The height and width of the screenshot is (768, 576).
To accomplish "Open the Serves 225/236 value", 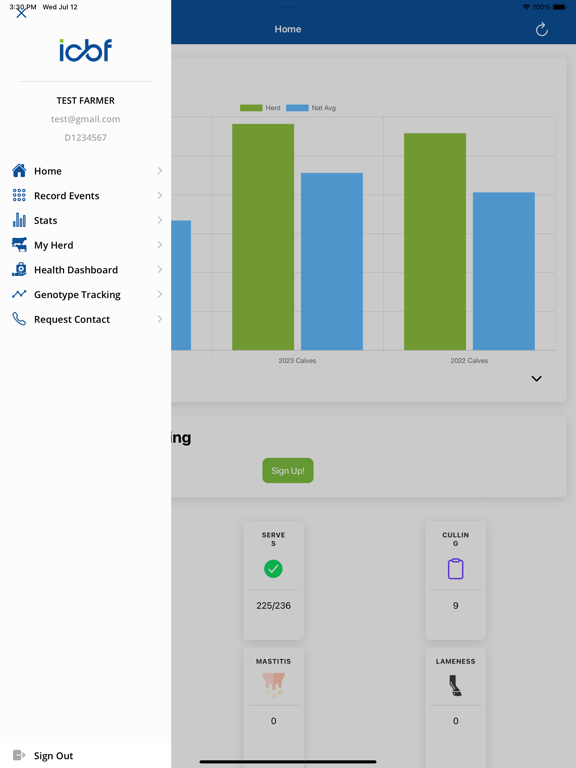I will pyautogui.click(x=273, y=605).
